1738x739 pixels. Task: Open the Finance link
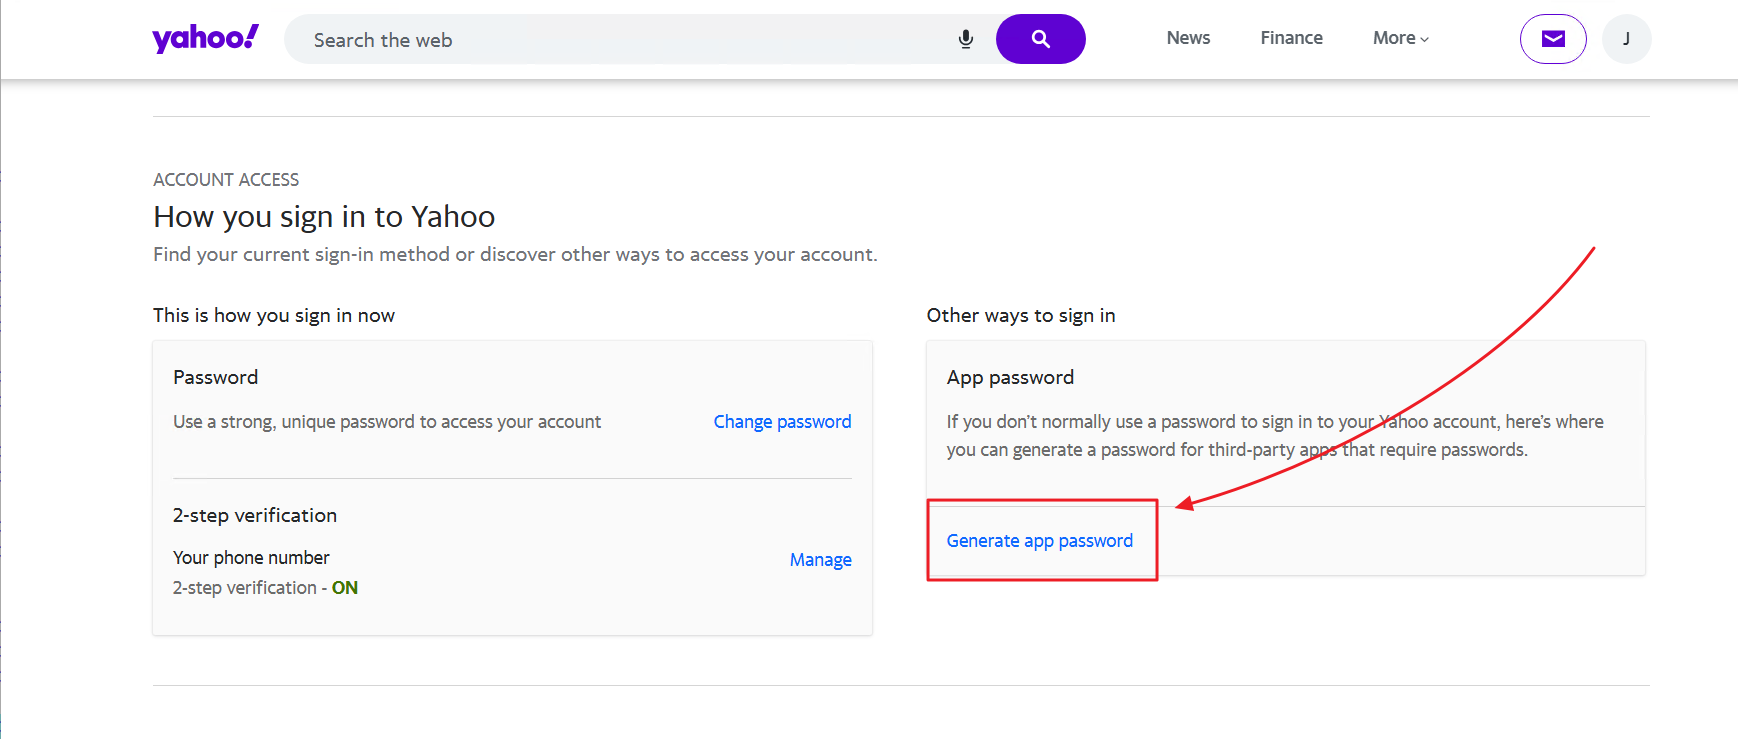click(x=1291, y=38)
